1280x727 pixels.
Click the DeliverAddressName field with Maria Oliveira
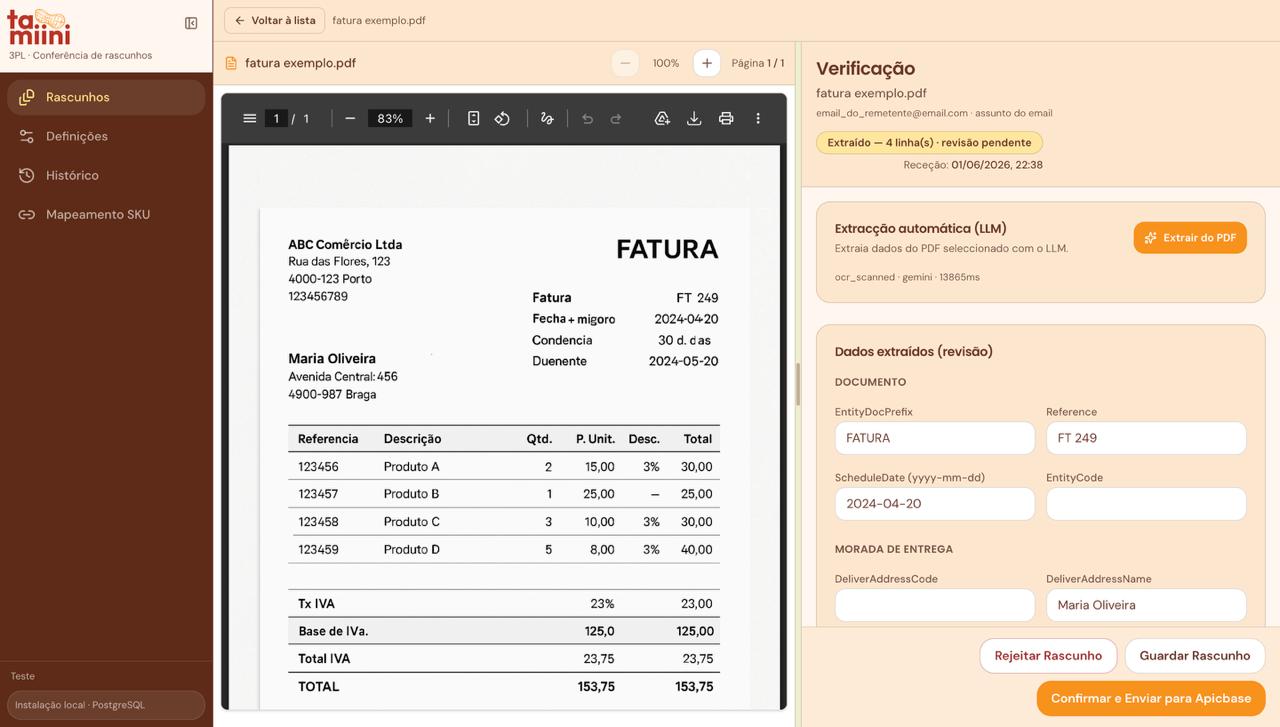point(1146,605)
